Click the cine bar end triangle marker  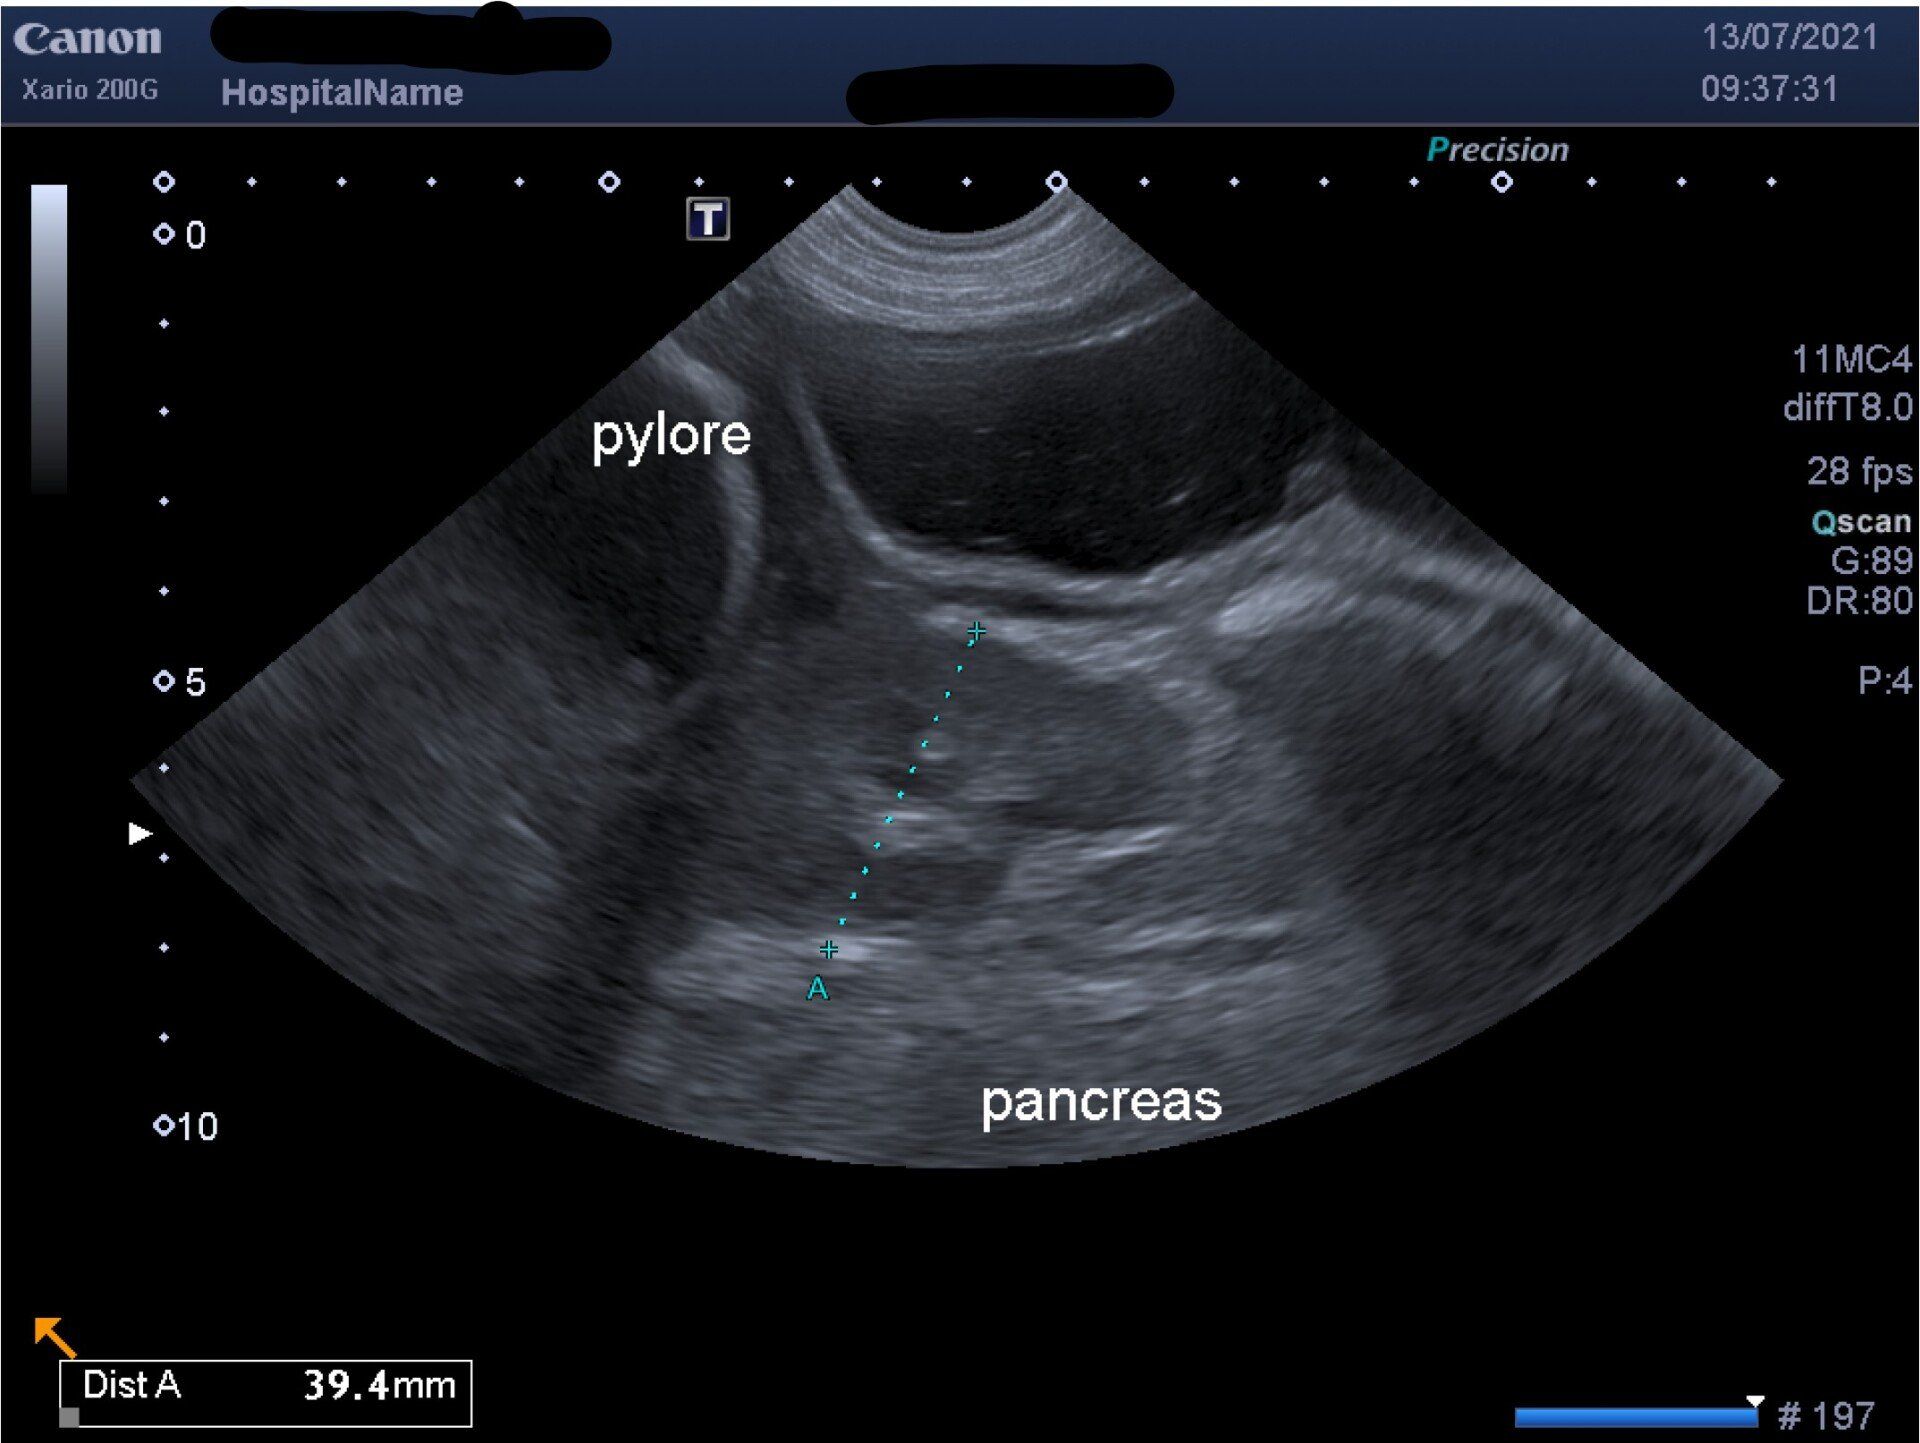1755,1401
